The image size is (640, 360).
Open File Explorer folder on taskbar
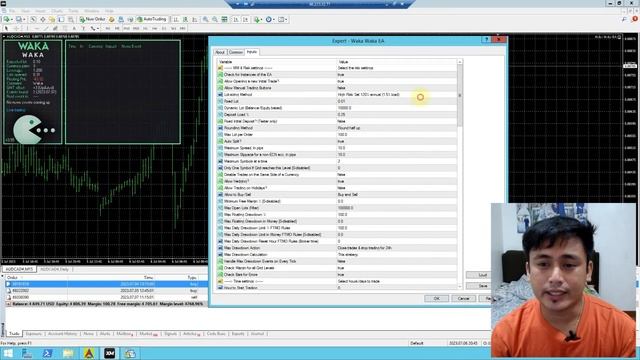[x=68, y=353]
